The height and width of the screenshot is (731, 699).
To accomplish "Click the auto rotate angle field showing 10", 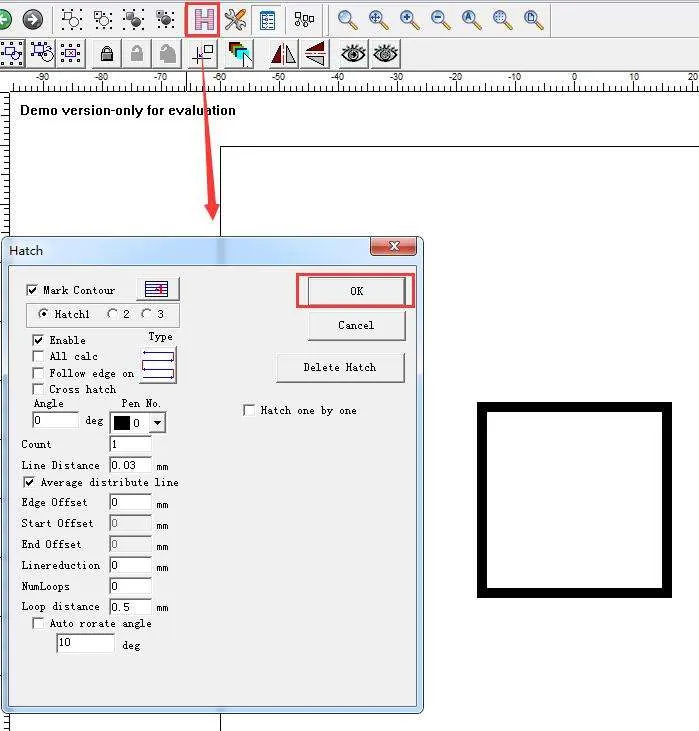I will click(x=85, y=643).
